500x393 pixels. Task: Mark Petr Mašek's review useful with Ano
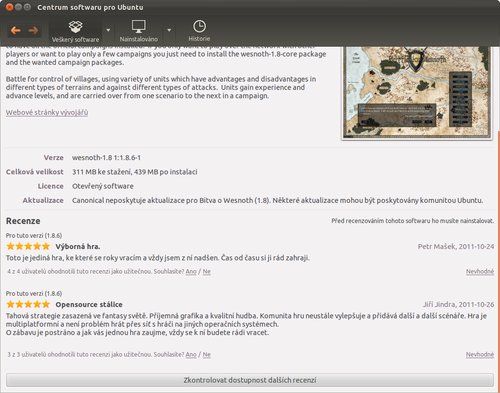(191, 271)
